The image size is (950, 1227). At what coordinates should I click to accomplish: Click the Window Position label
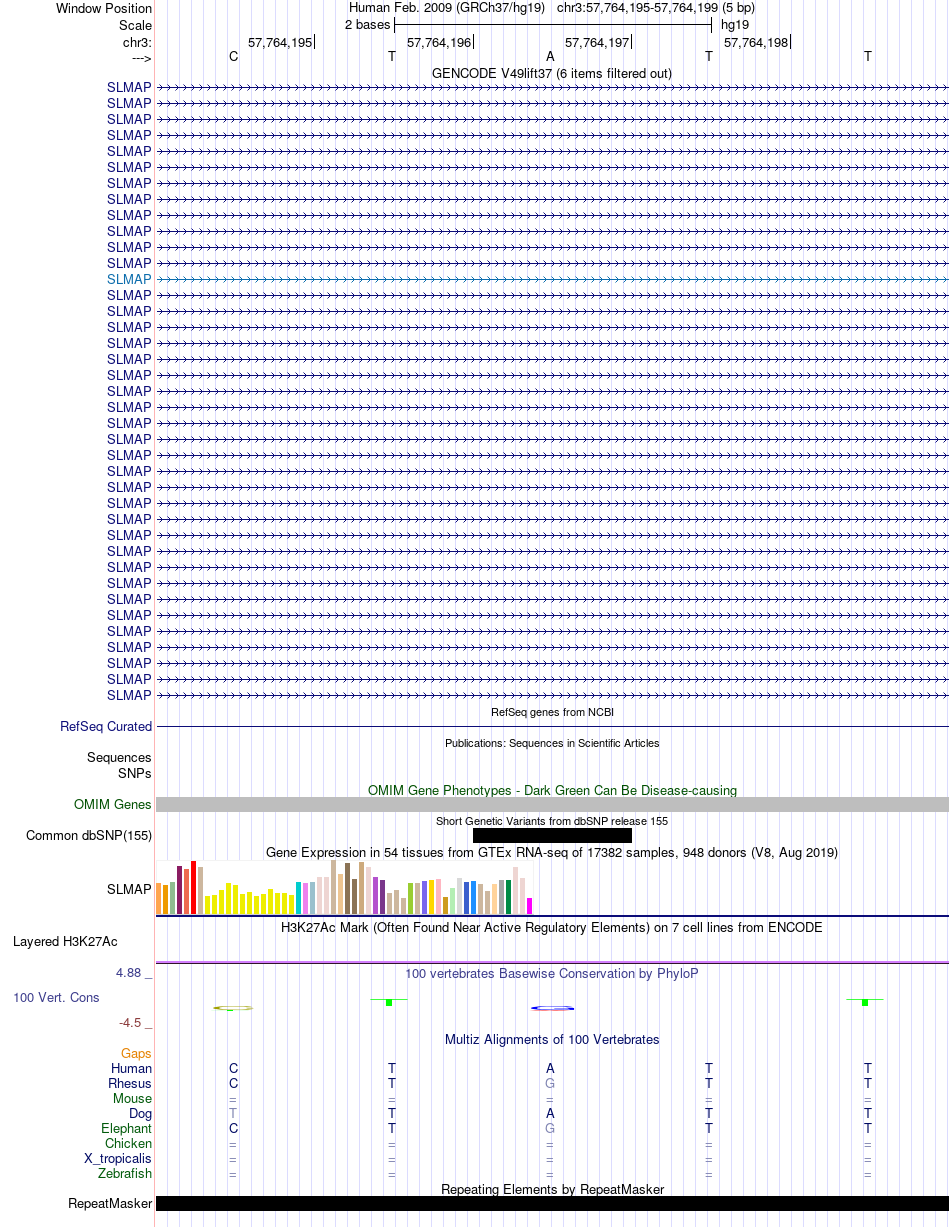104,9
